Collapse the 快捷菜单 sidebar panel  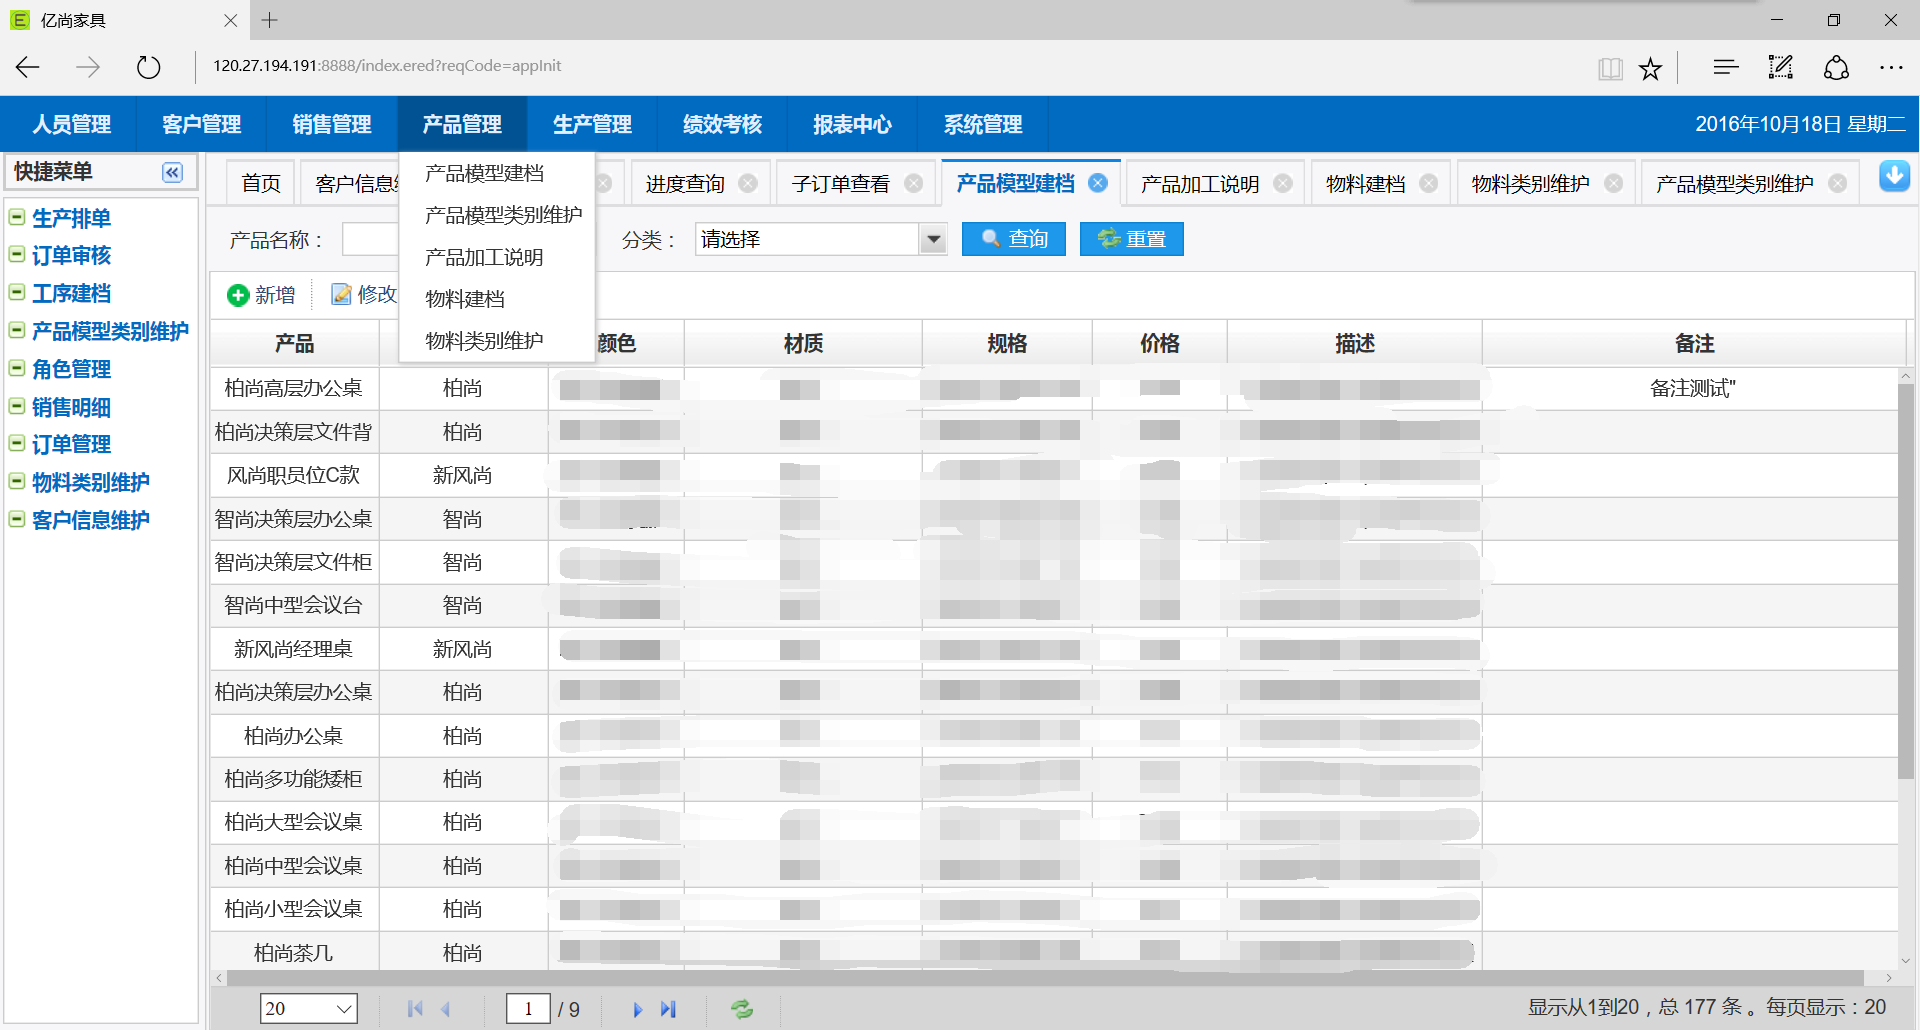[172, 172]
